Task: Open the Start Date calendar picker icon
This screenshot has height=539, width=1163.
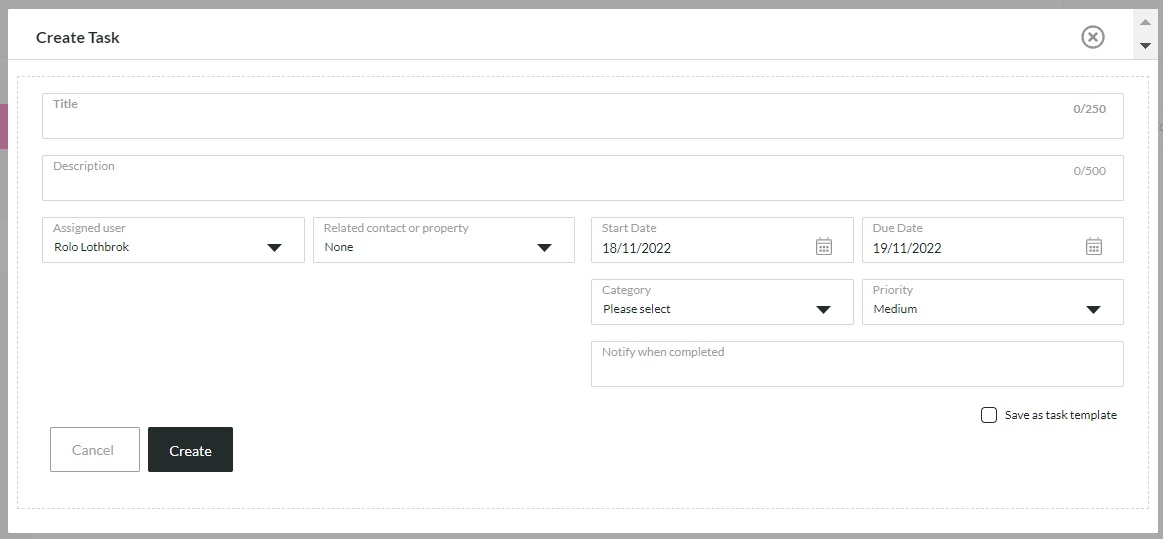Action: [824, 247]
